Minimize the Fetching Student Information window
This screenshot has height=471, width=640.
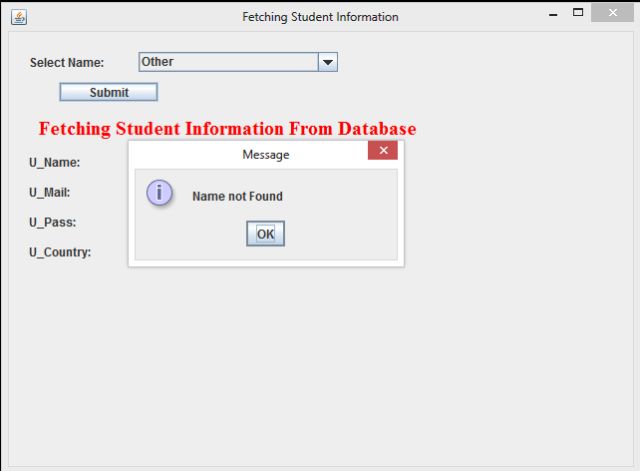coord(553,14)
